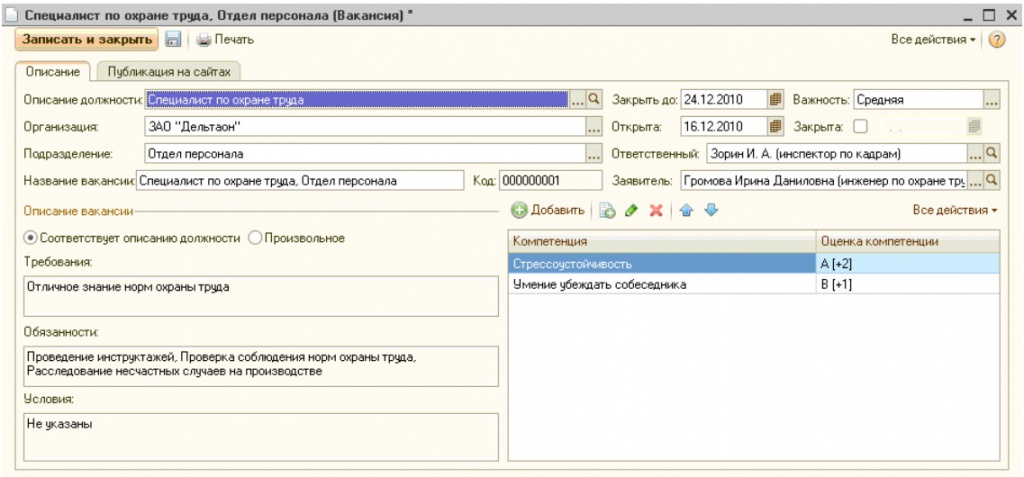Select Соответствует описанию должности radio button

click(x=30, y=238)
